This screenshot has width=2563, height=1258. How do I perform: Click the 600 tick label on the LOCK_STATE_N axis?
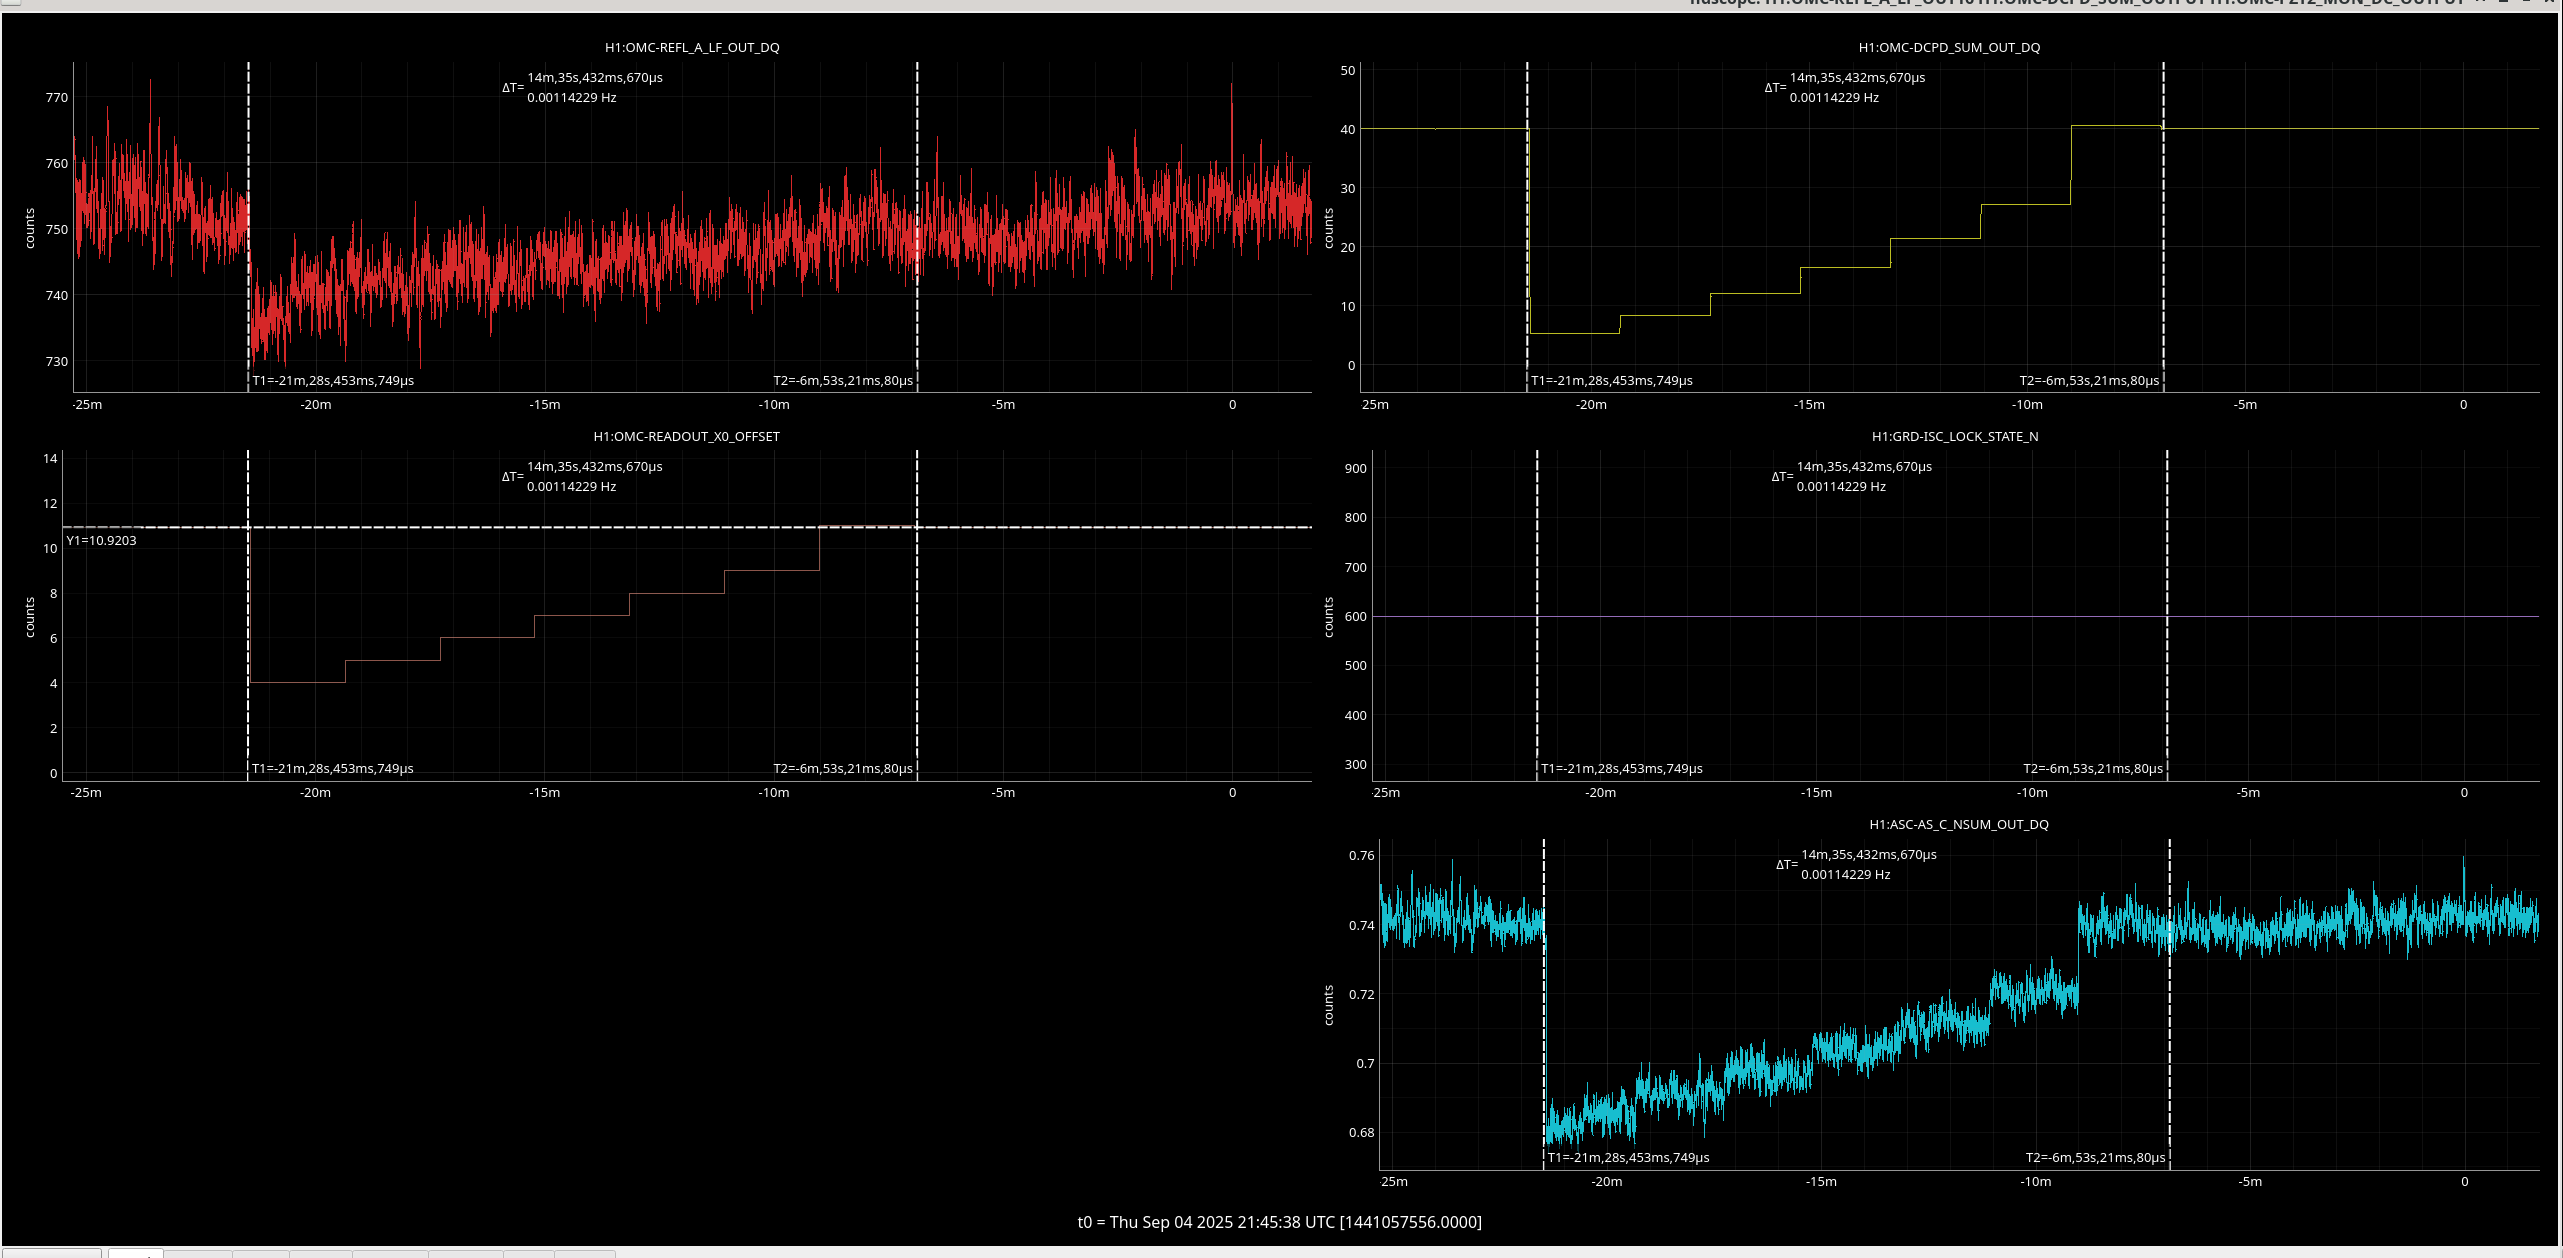[1355, 616]
